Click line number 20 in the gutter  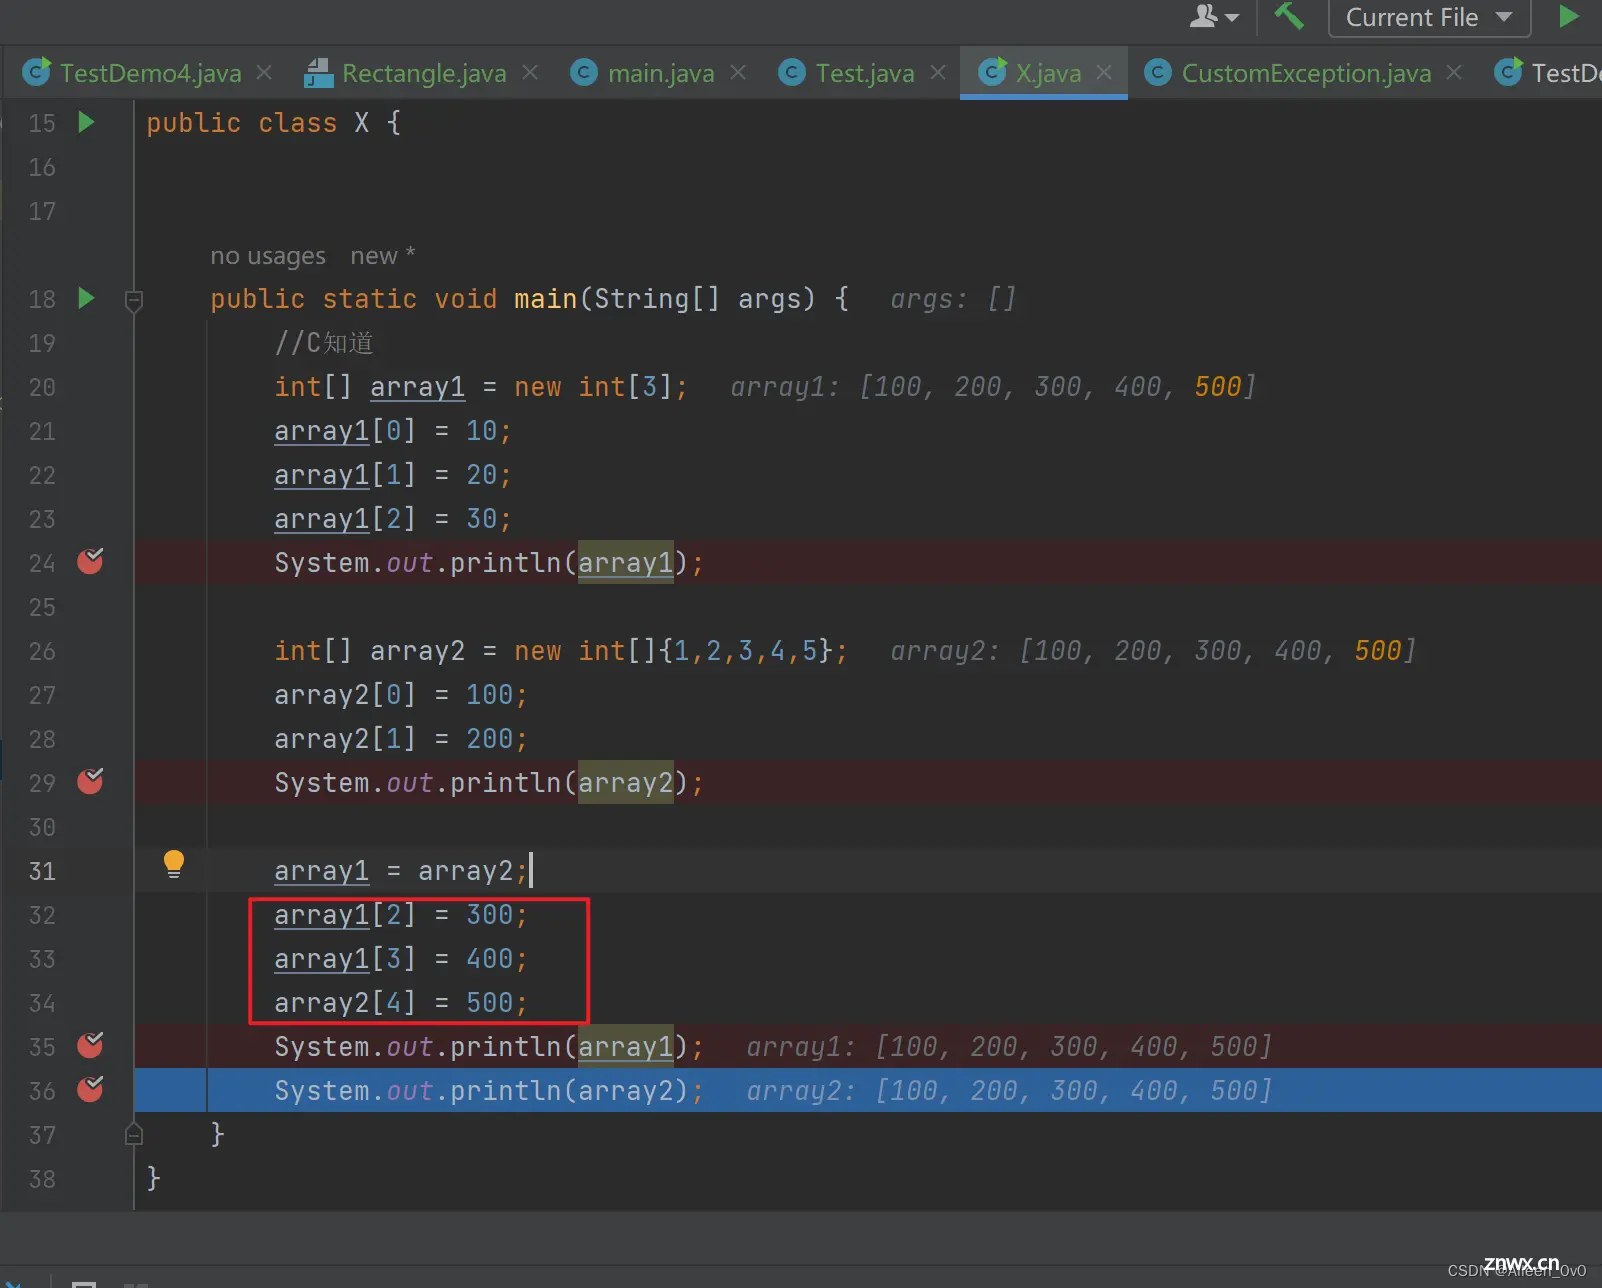(42, 387)
